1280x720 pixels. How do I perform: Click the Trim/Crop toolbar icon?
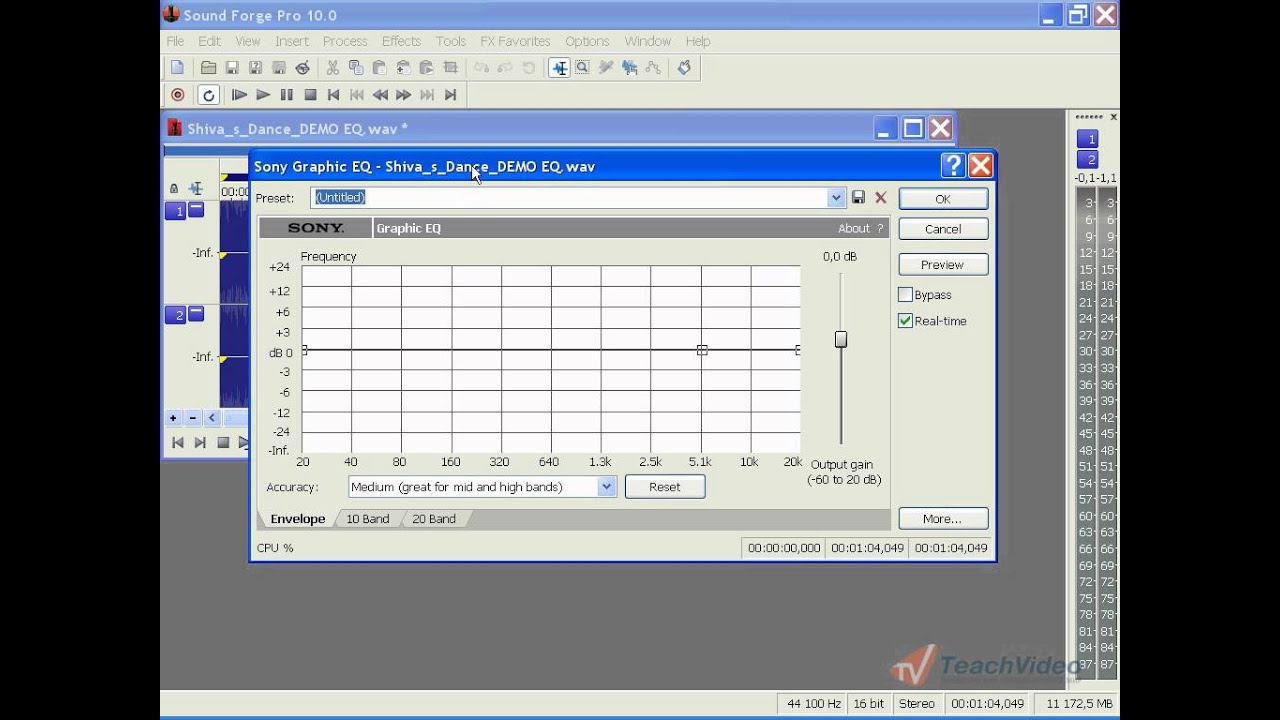[x=450, y=67]
